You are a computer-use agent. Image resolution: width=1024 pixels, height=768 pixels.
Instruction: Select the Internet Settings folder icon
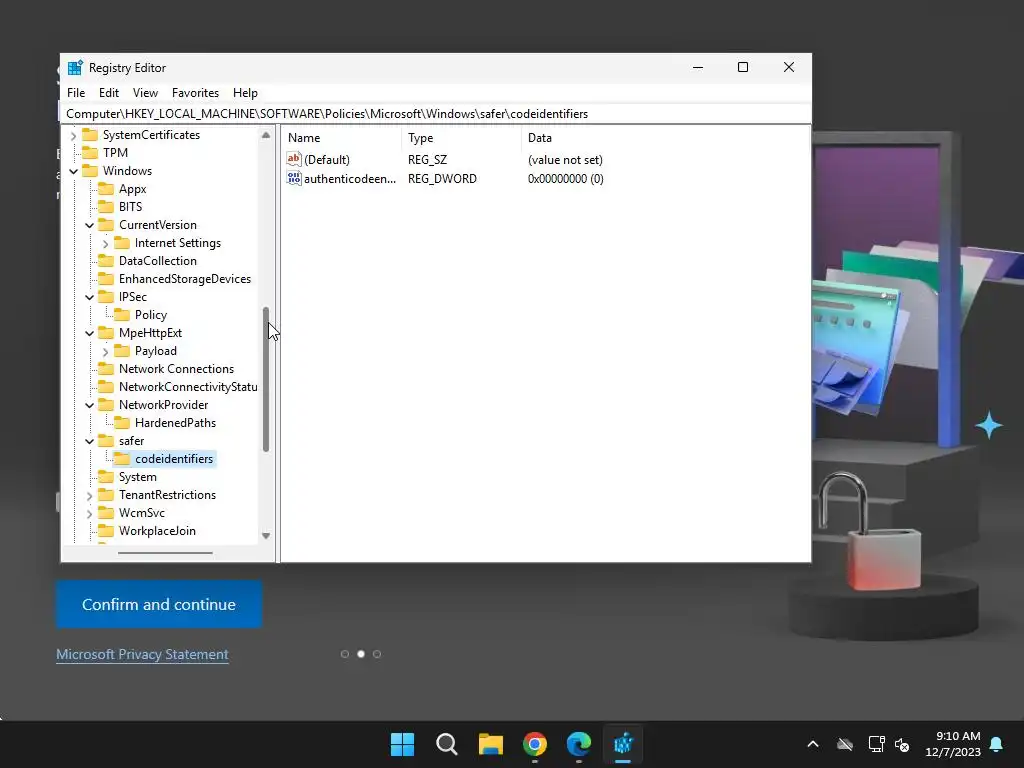pos(122,243)
